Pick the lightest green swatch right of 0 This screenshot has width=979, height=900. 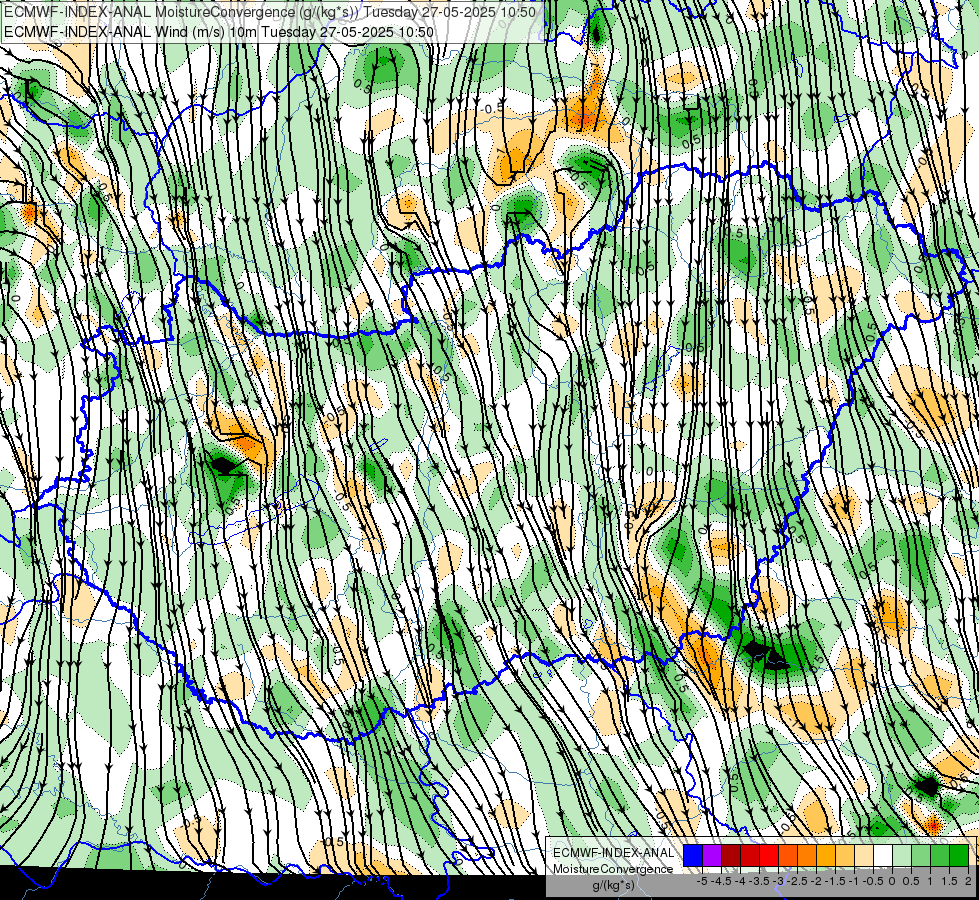tap(902, 855)
